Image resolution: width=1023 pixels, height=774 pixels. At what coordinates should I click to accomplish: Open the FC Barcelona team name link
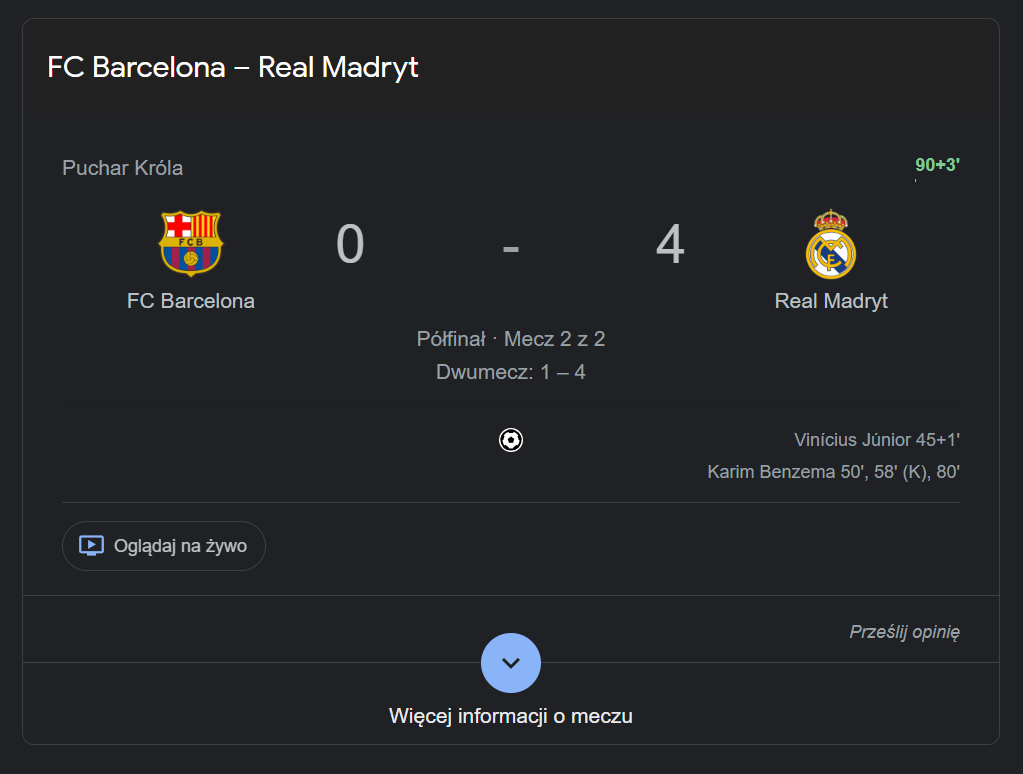pos(191,301)
